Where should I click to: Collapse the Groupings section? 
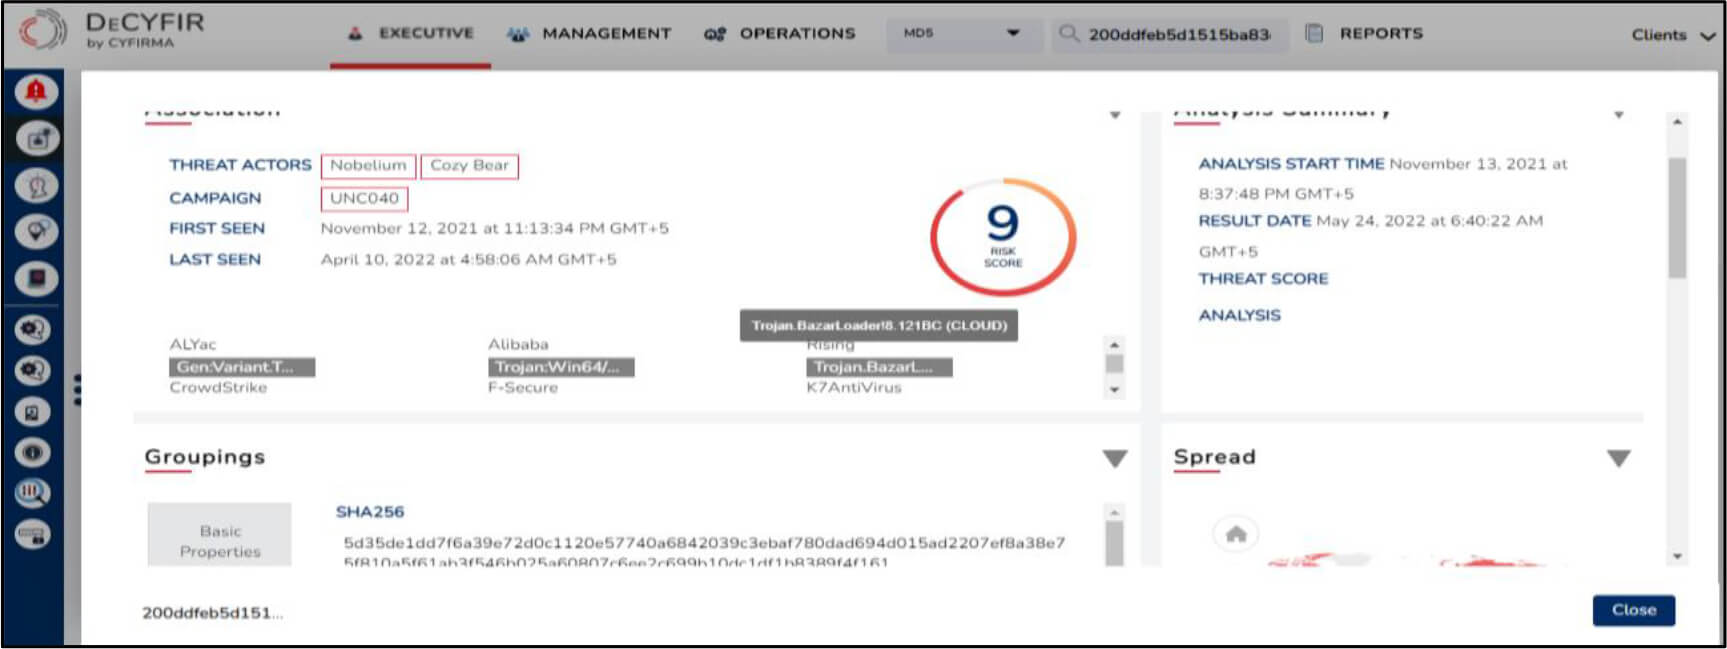pos(1115,459)
